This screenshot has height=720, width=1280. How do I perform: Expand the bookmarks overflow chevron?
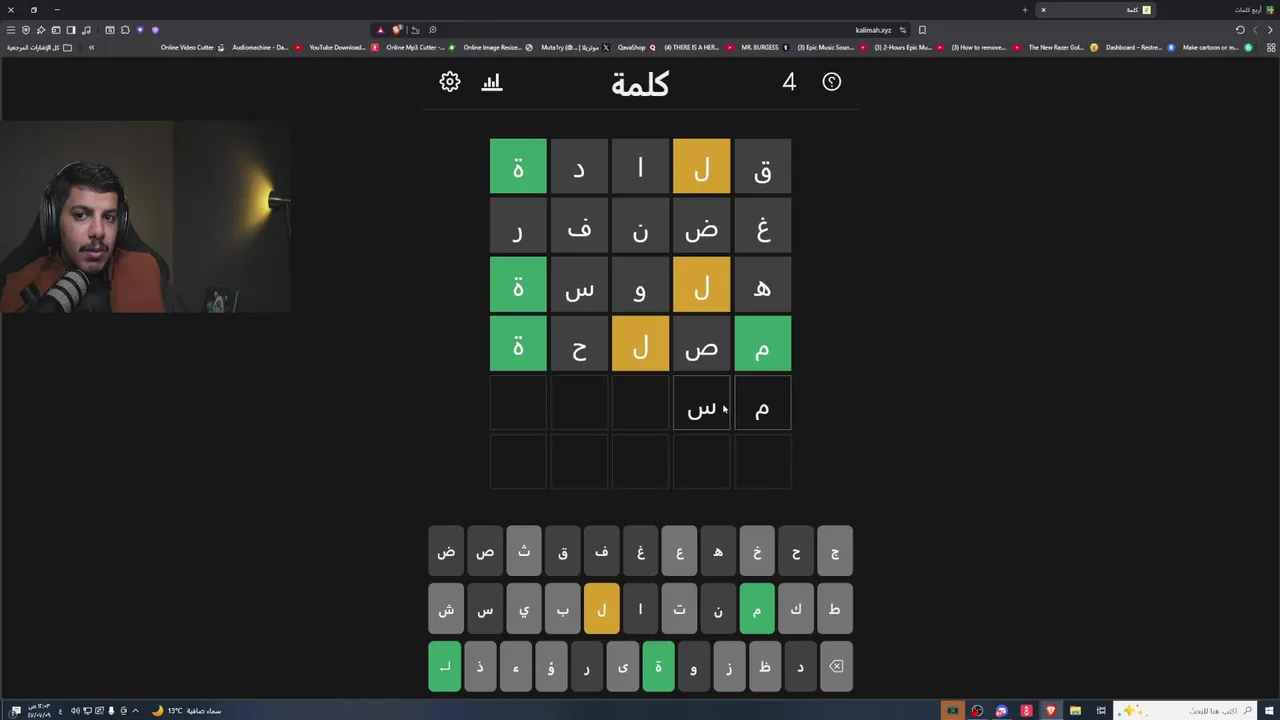point(91,47)
